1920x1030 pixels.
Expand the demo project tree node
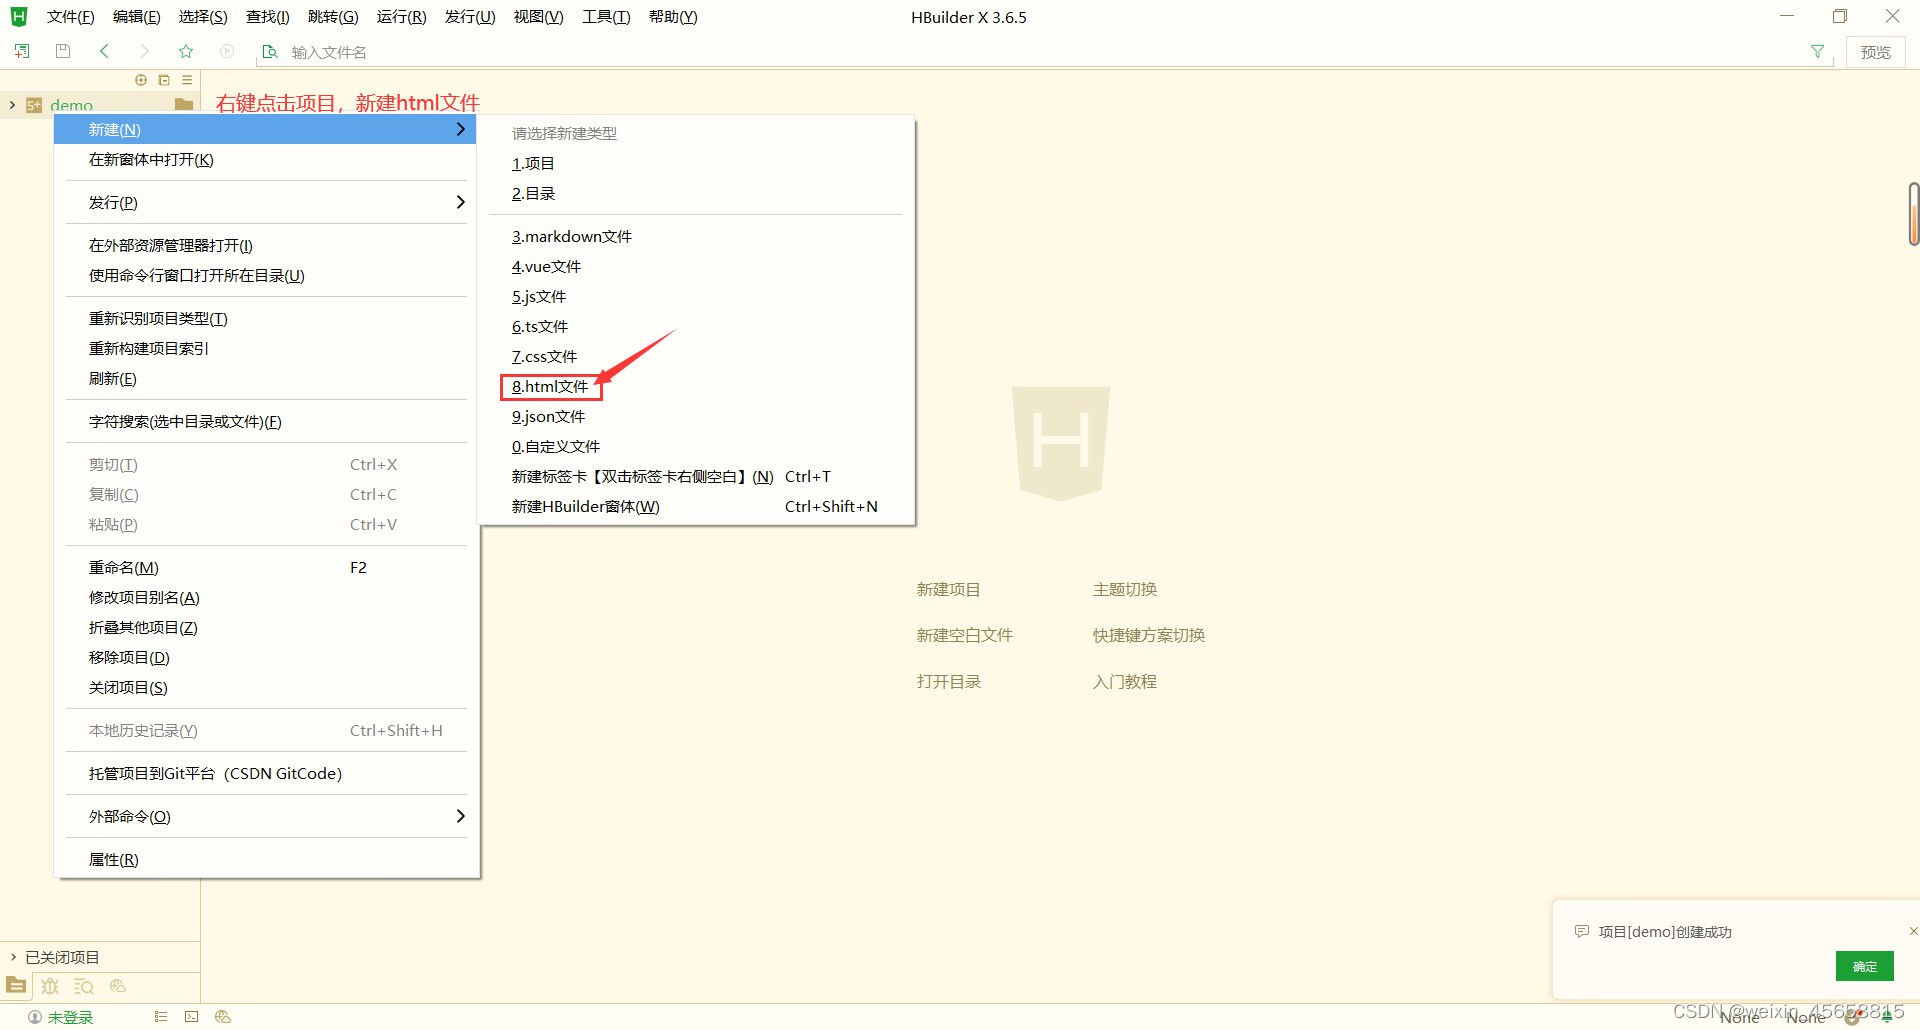[12, 105]
